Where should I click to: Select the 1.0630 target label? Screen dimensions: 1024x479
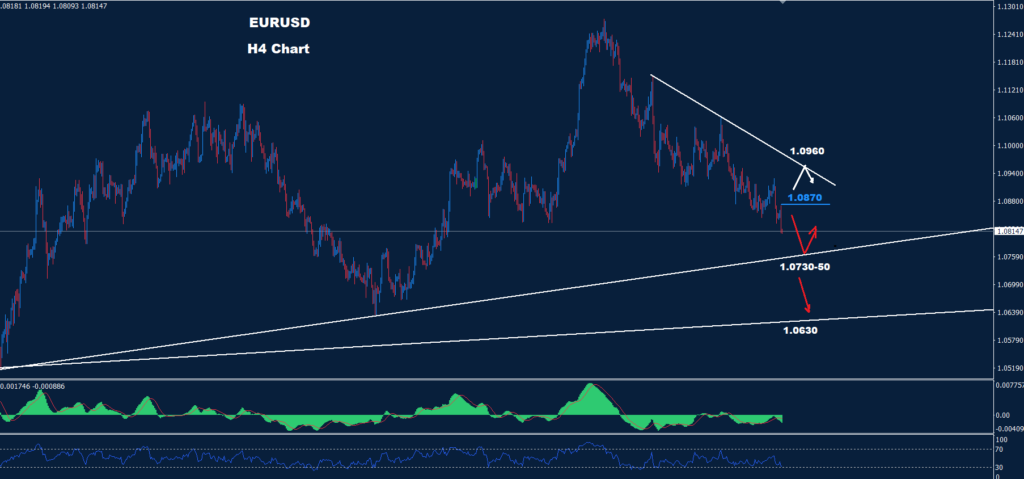tap(800, 331)
